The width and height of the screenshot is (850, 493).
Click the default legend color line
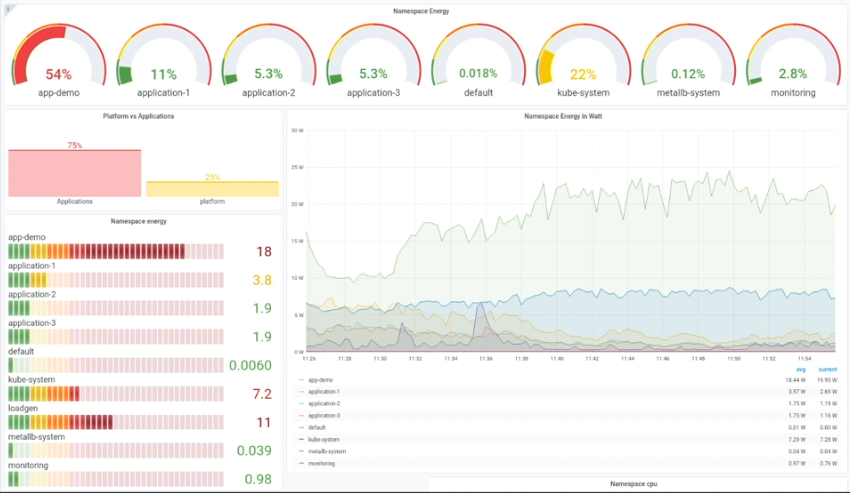302,427
